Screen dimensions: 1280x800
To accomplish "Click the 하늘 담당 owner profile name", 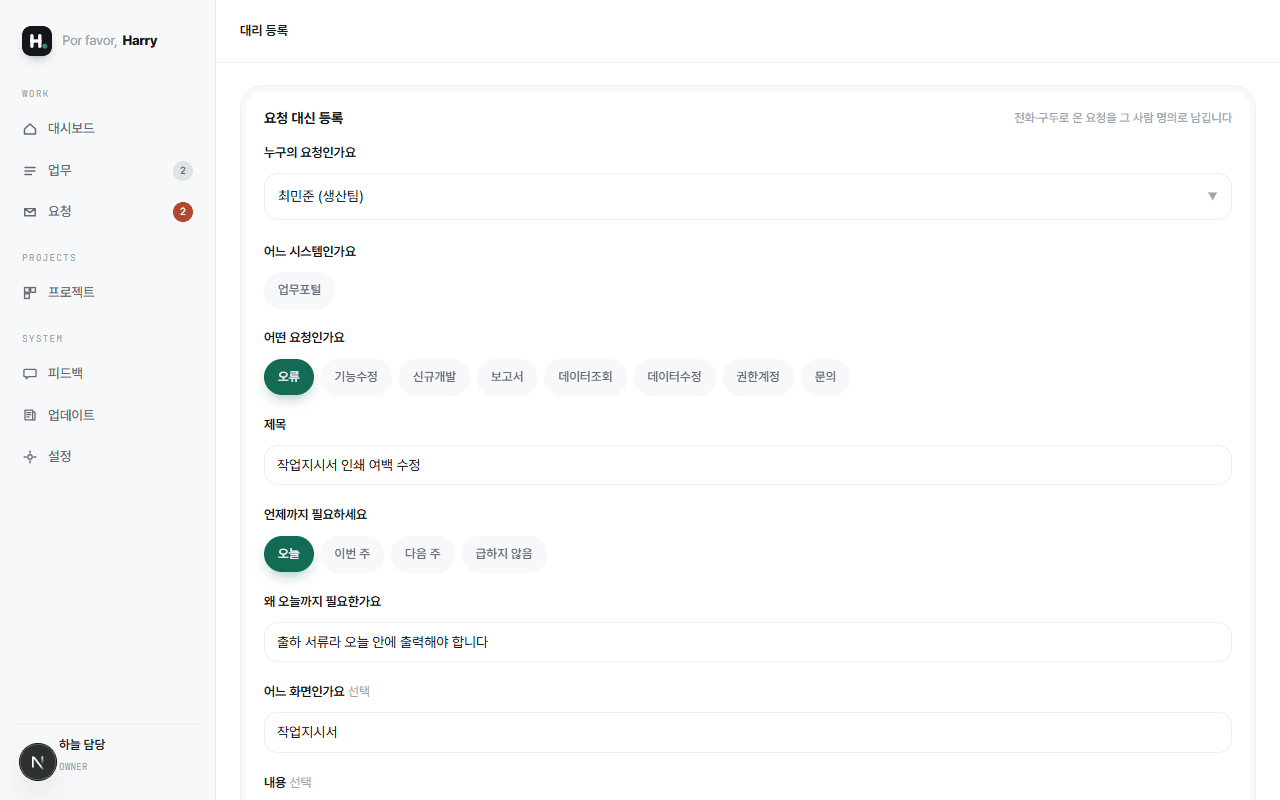I will click(x=82, y=745).
